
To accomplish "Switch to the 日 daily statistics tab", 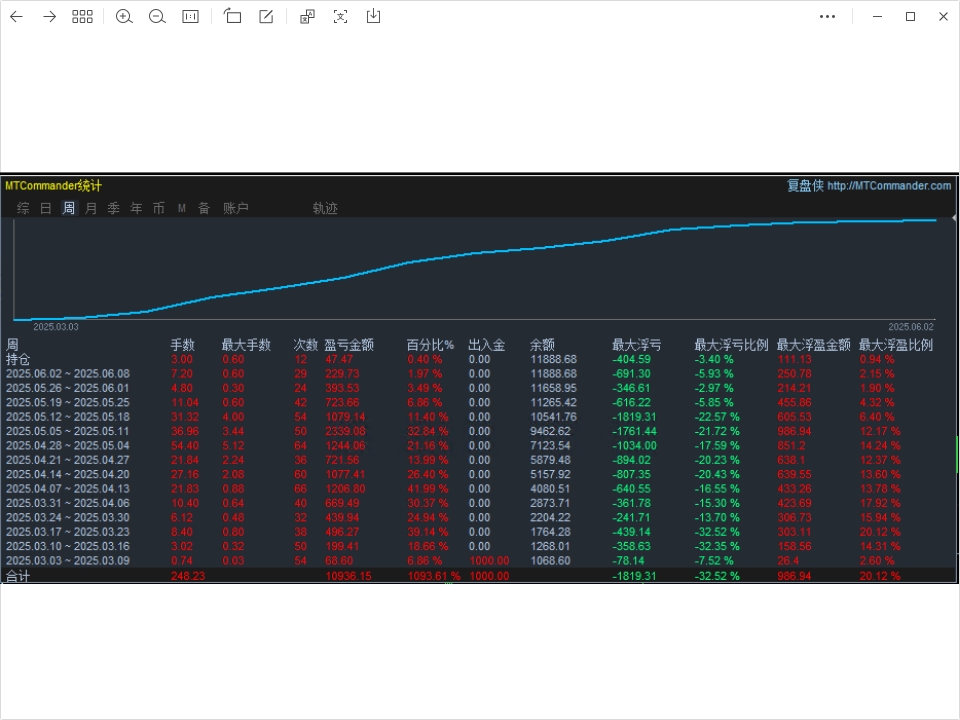I will 46,208.
